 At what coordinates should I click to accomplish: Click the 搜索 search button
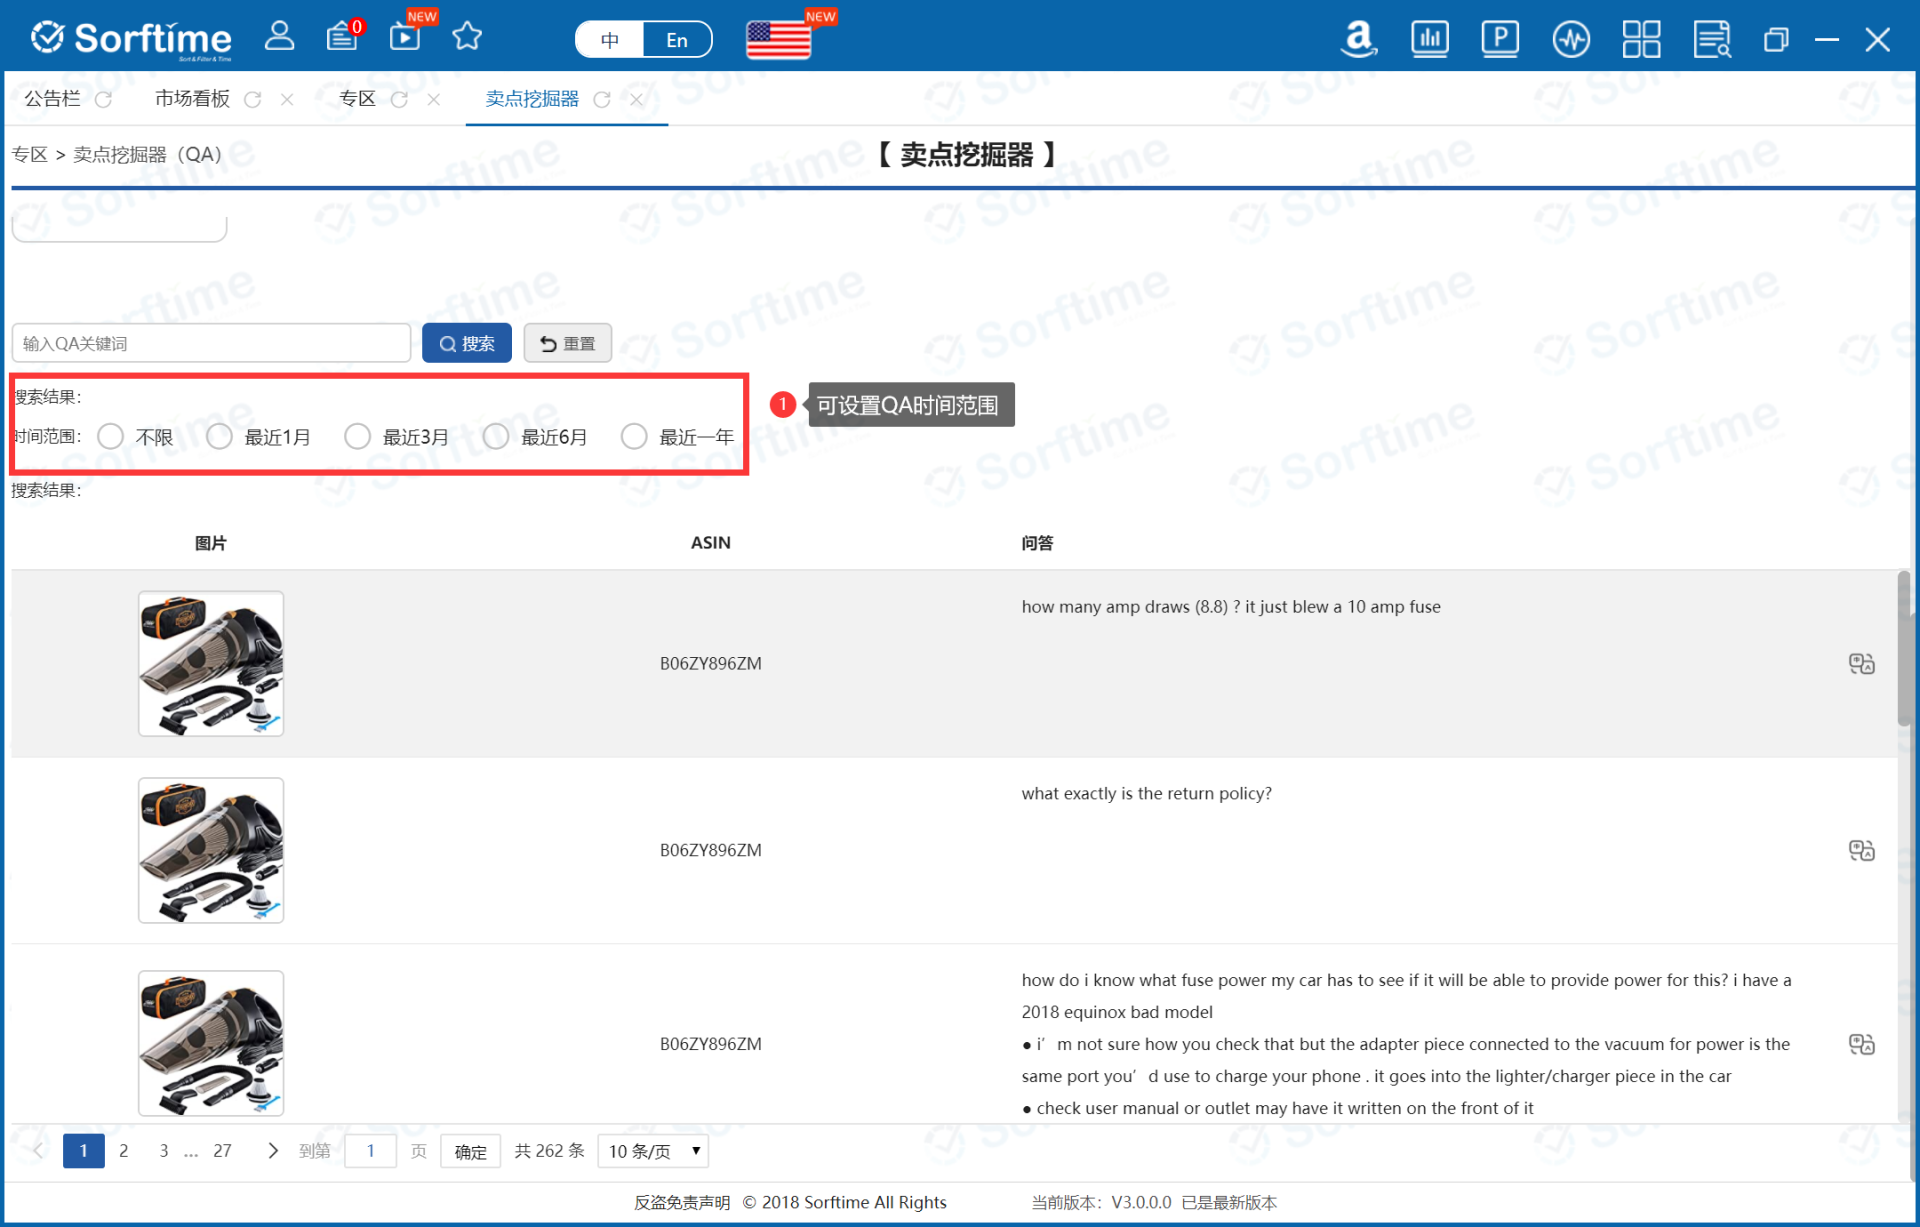click(x=469, y=343)
